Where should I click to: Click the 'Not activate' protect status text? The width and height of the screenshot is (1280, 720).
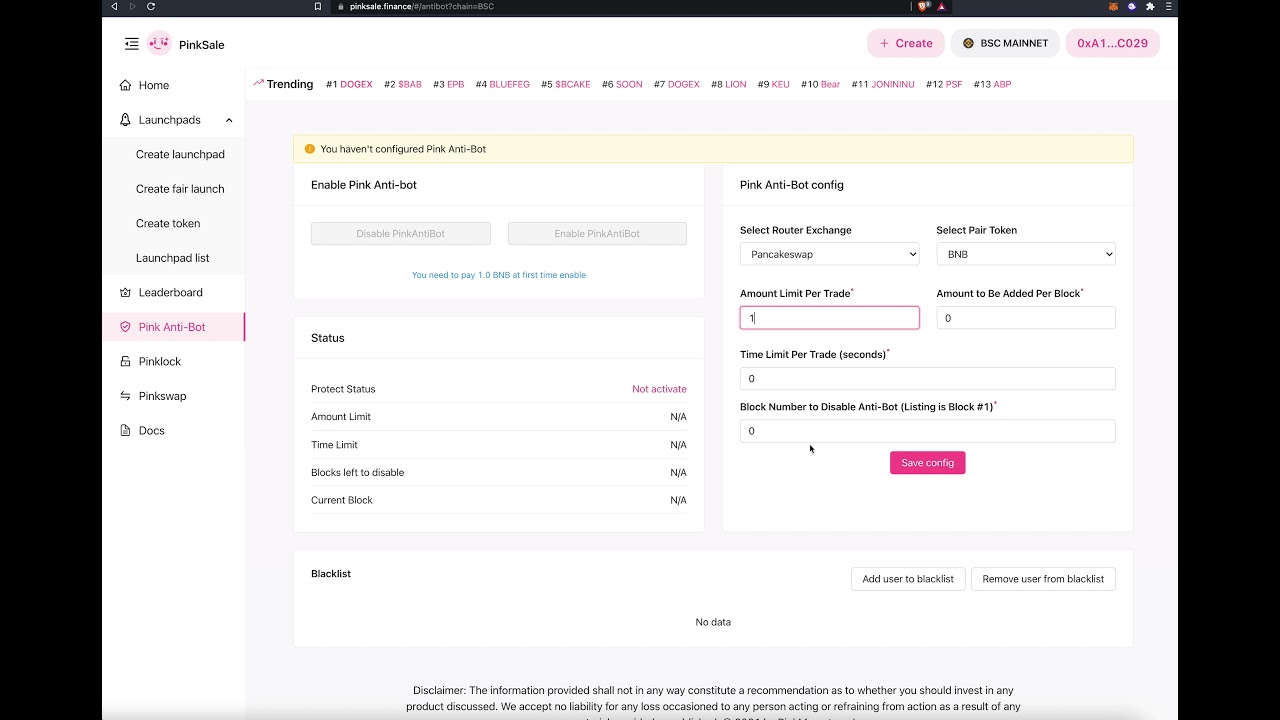coord(659,389)
